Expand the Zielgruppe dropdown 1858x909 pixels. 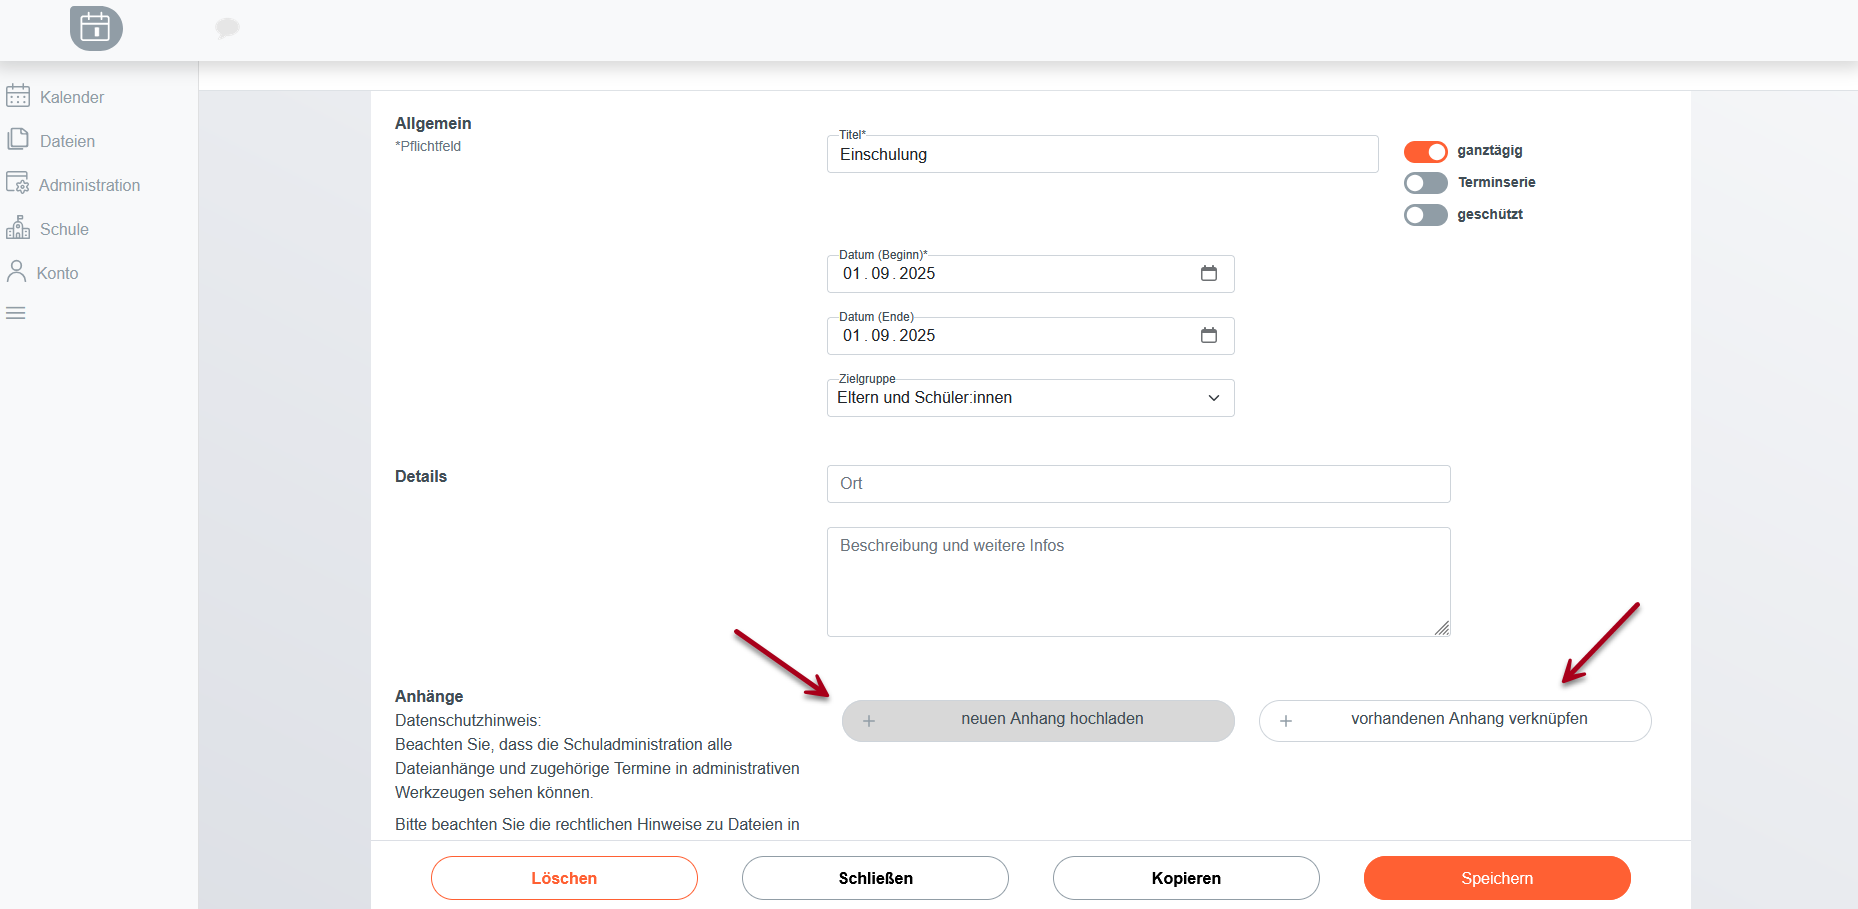pyautogui.click(x=1030, y=398)
